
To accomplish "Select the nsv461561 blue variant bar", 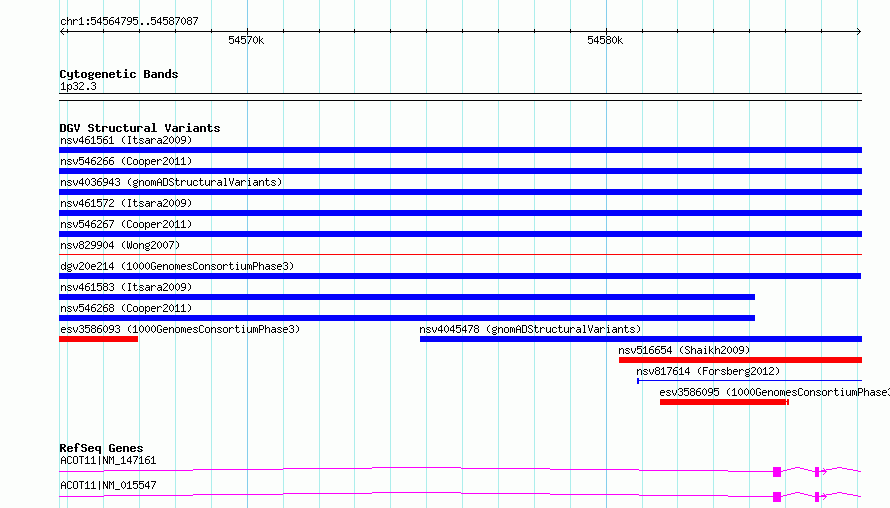I will pyautogui.click(x=460, y=150).
